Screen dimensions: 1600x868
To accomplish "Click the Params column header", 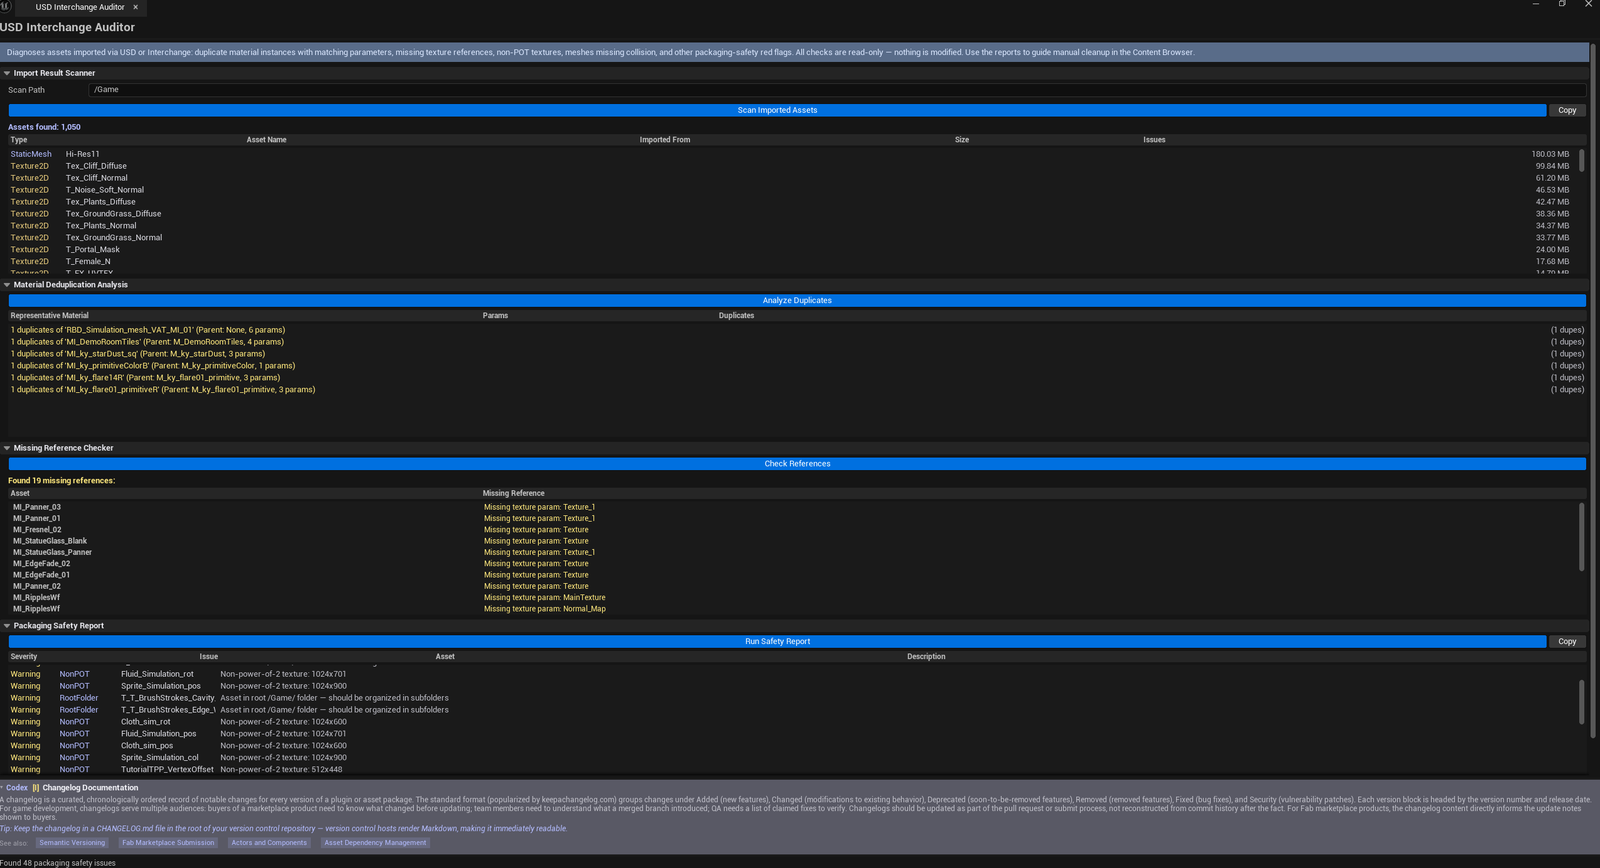I will pyautogui.click(x=495, y=316).
